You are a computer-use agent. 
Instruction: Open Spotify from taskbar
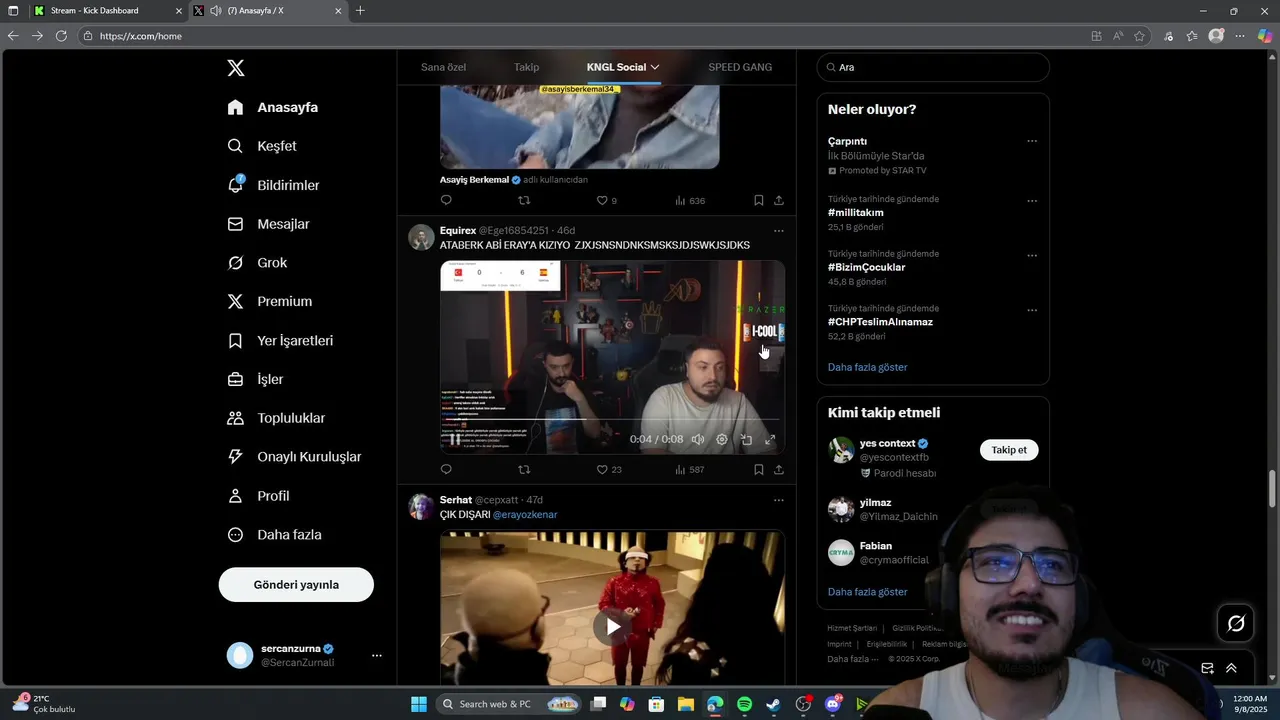pos(744,704)
